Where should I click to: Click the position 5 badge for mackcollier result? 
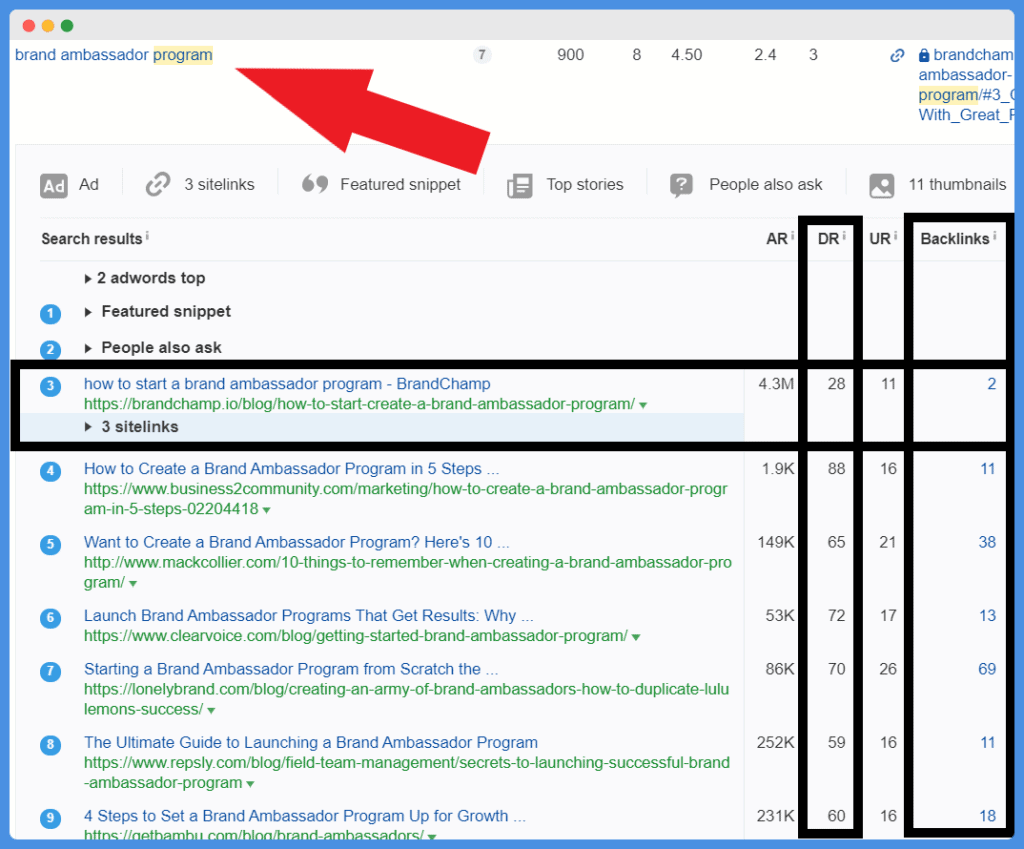pos(50,545)
